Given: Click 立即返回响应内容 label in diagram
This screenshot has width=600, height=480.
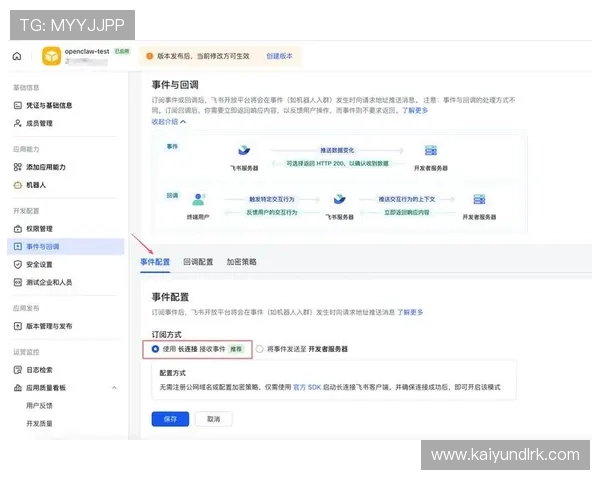Looking at the screenshot, I should [x=407, y=212].
